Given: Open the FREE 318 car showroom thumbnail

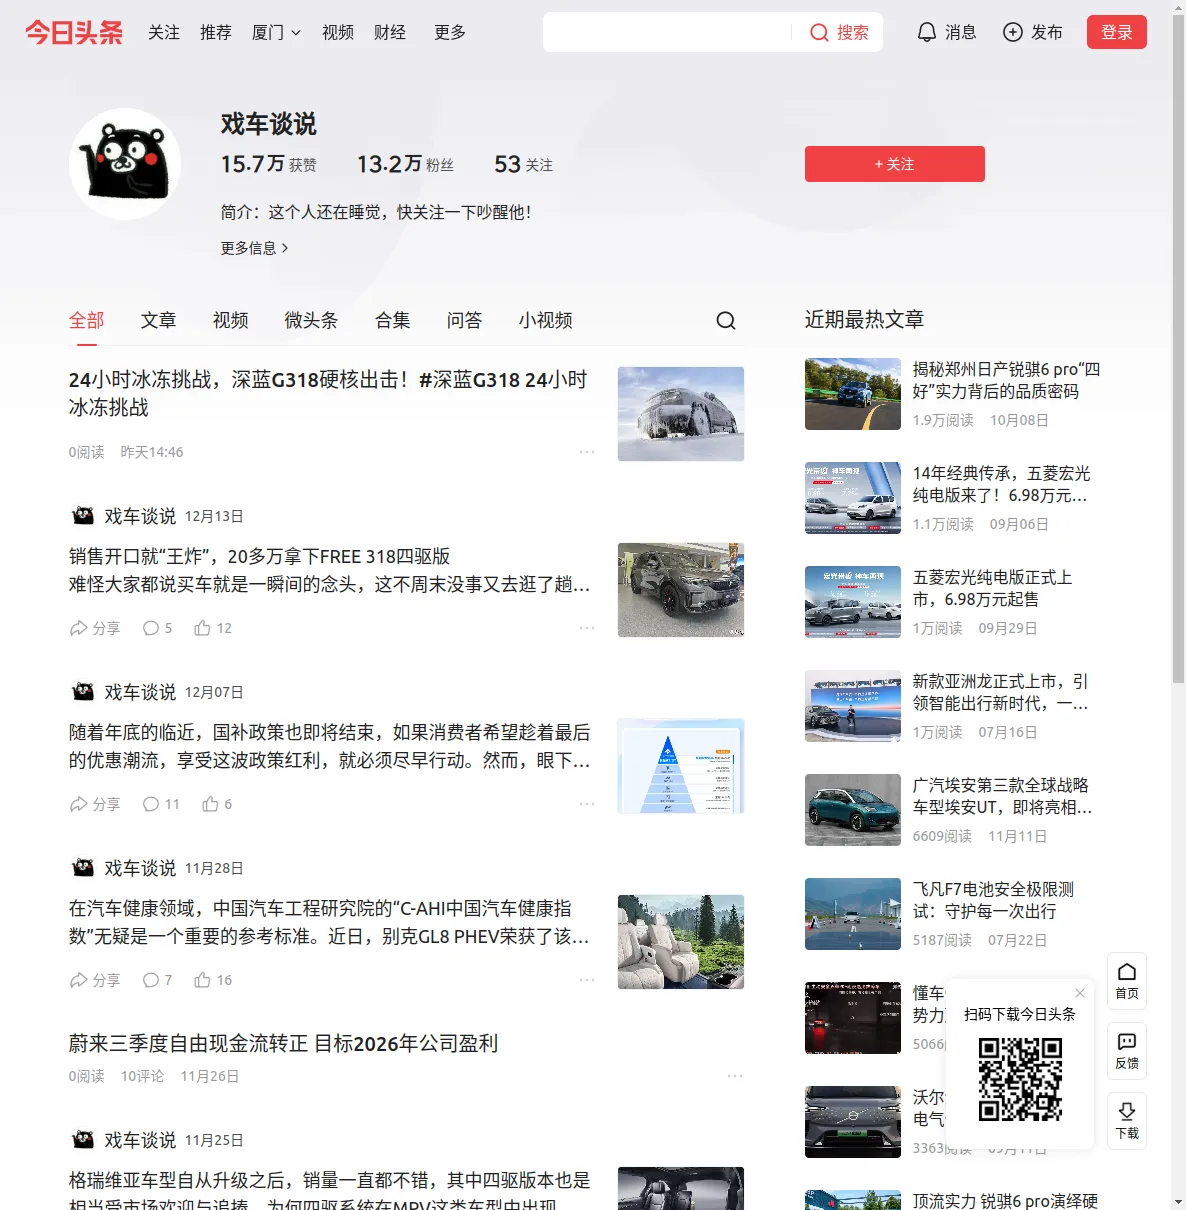Looking at the screenshot, I should tap(681, 590).
